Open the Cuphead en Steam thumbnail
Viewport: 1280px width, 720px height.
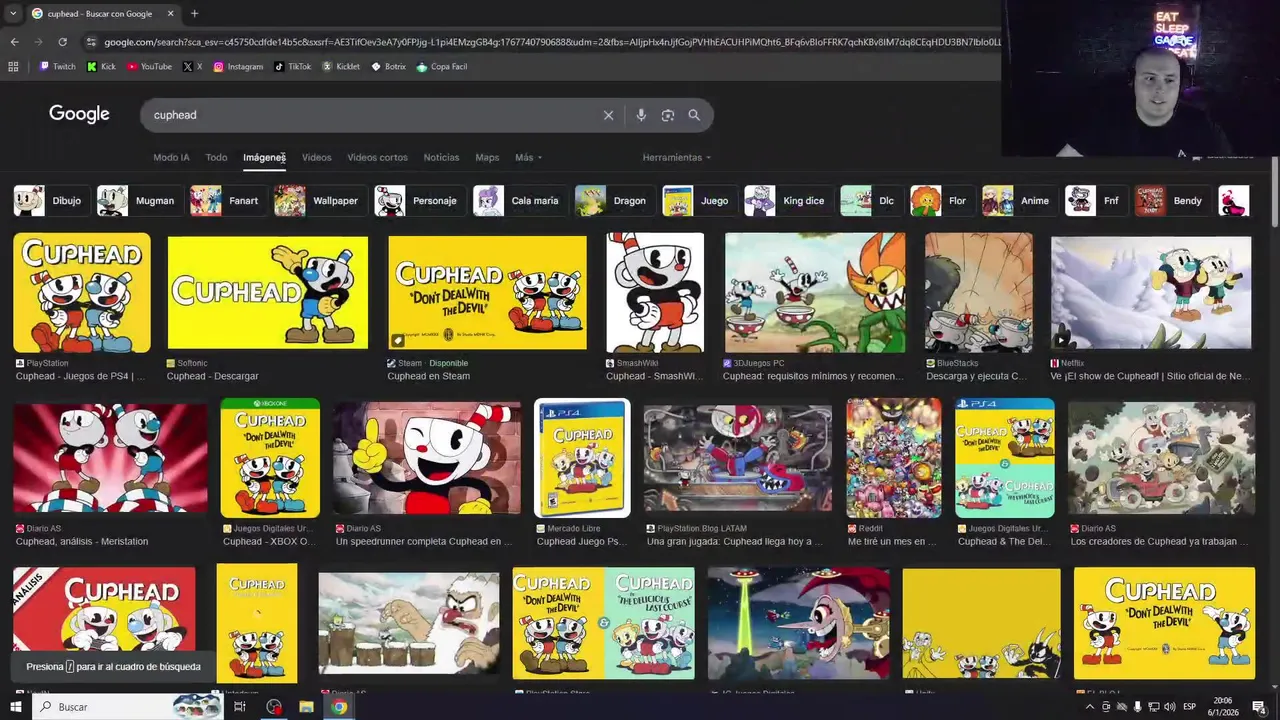click(487, 293)
